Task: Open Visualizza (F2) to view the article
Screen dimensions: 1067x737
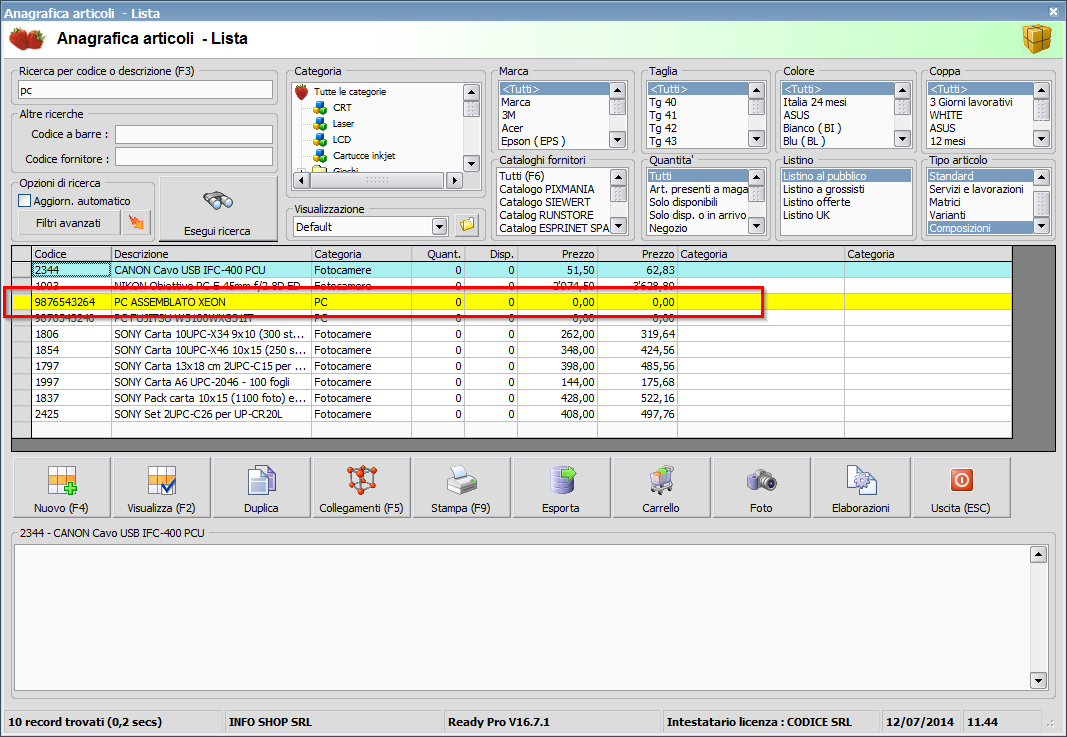Action: tap(161, 487)
